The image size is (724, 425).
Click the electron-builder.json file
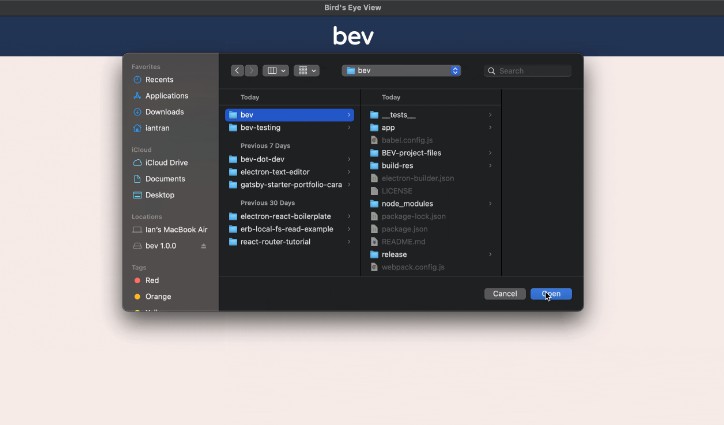[431, 178]
